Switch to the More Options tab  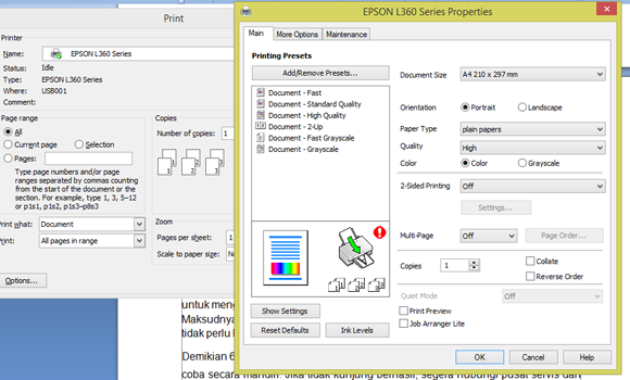[x=297, y=34]
